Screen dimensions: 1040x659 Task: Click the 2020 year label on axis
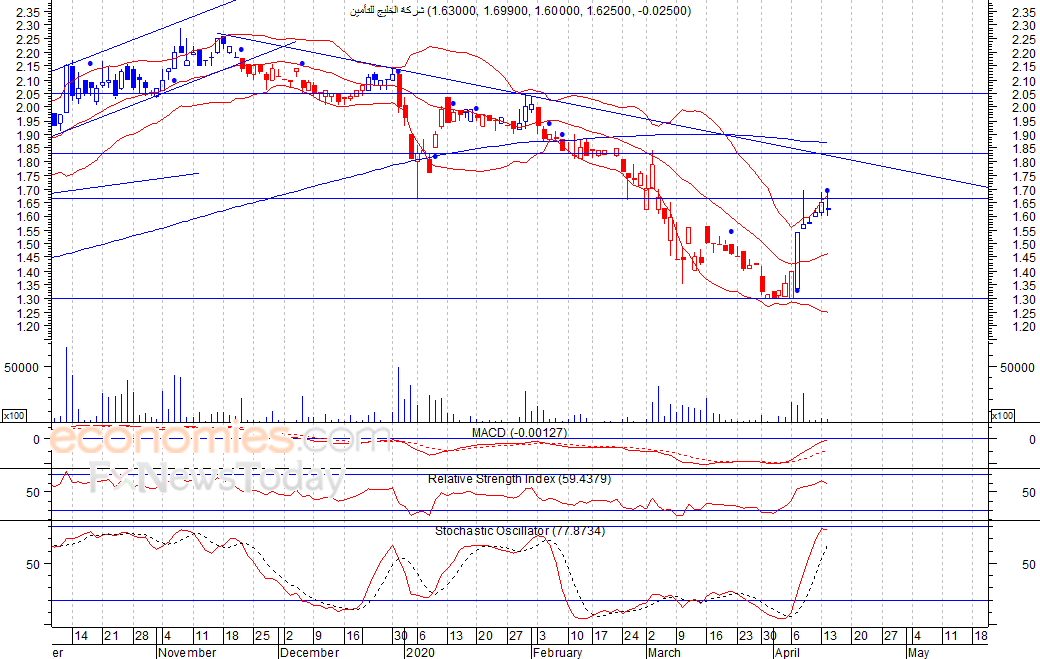click(x=420, y=652)
